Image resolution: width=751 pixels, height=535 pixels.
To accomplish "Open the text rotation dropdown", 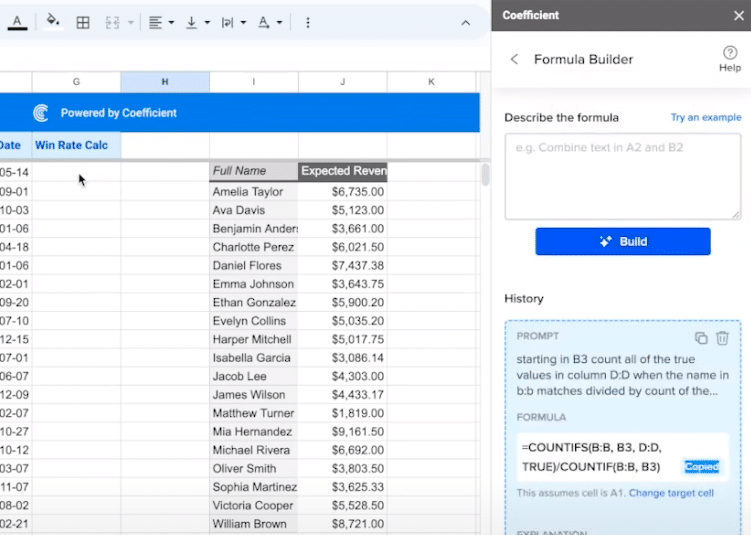I will (270, 22).
